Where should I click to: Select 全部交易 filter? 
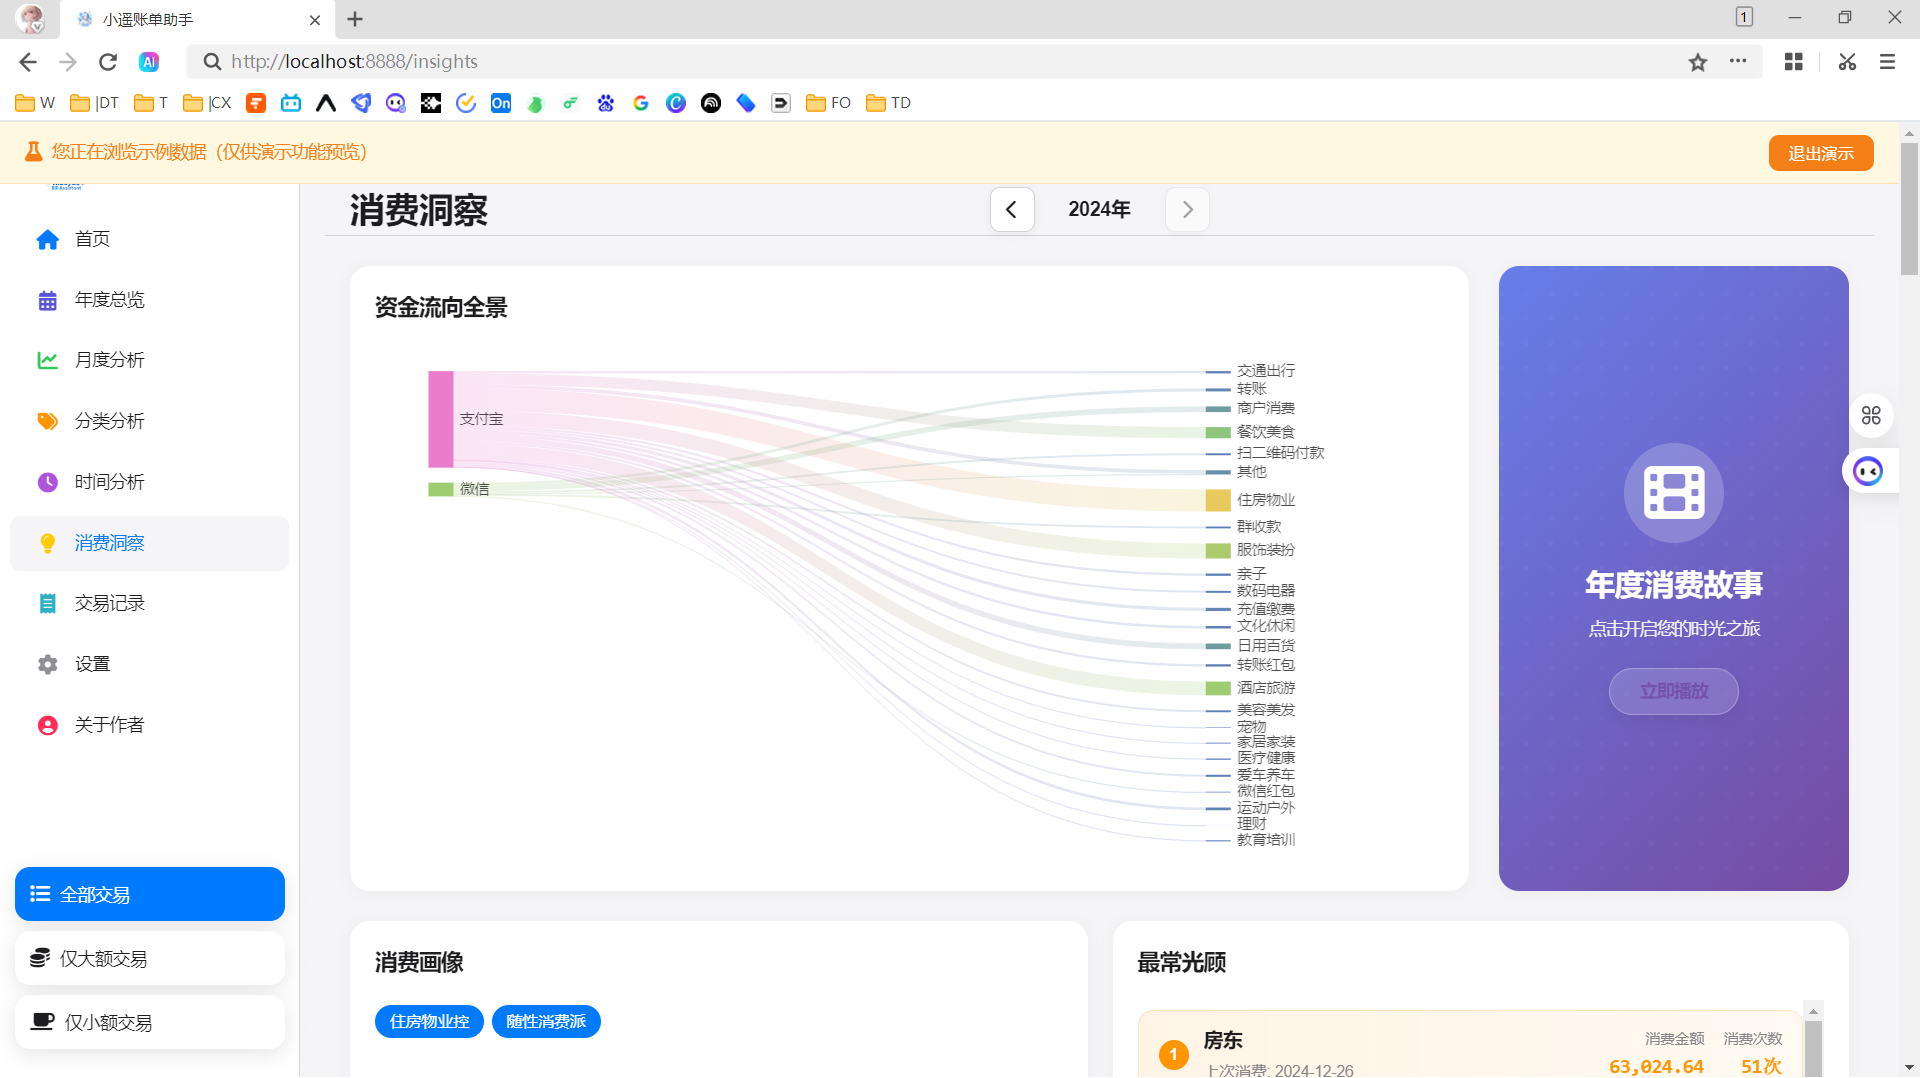coord(150,894)
